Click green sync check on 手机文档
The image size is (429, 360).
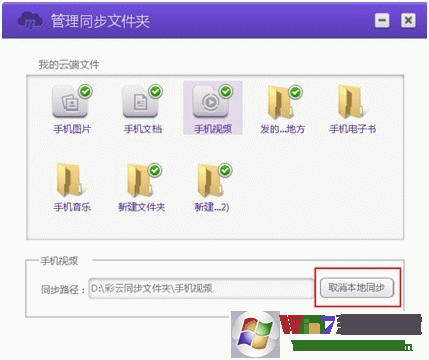156,91
